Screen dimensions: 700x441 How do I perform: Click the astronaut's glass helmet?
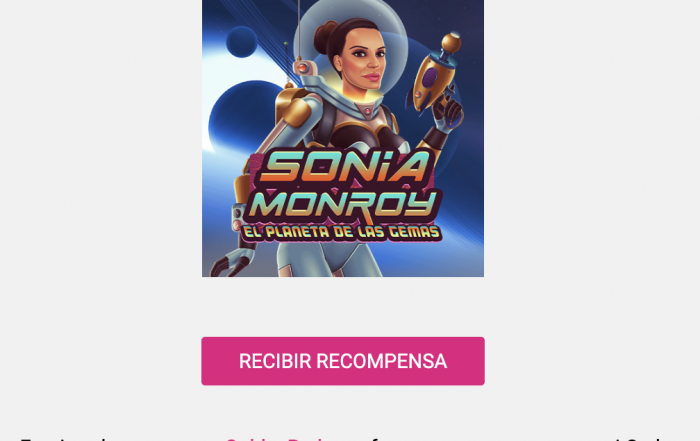click(350, 47)
